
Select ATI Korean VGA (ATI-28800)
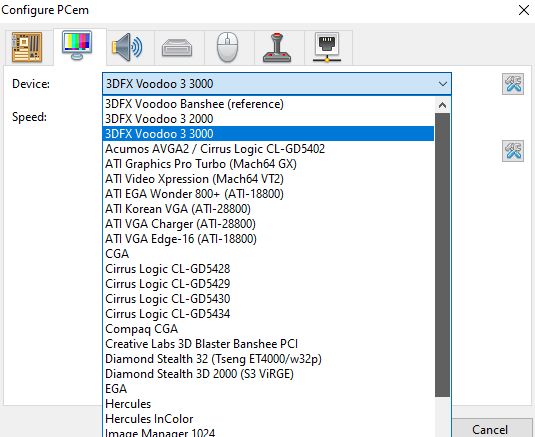click(x=268, y=209)
